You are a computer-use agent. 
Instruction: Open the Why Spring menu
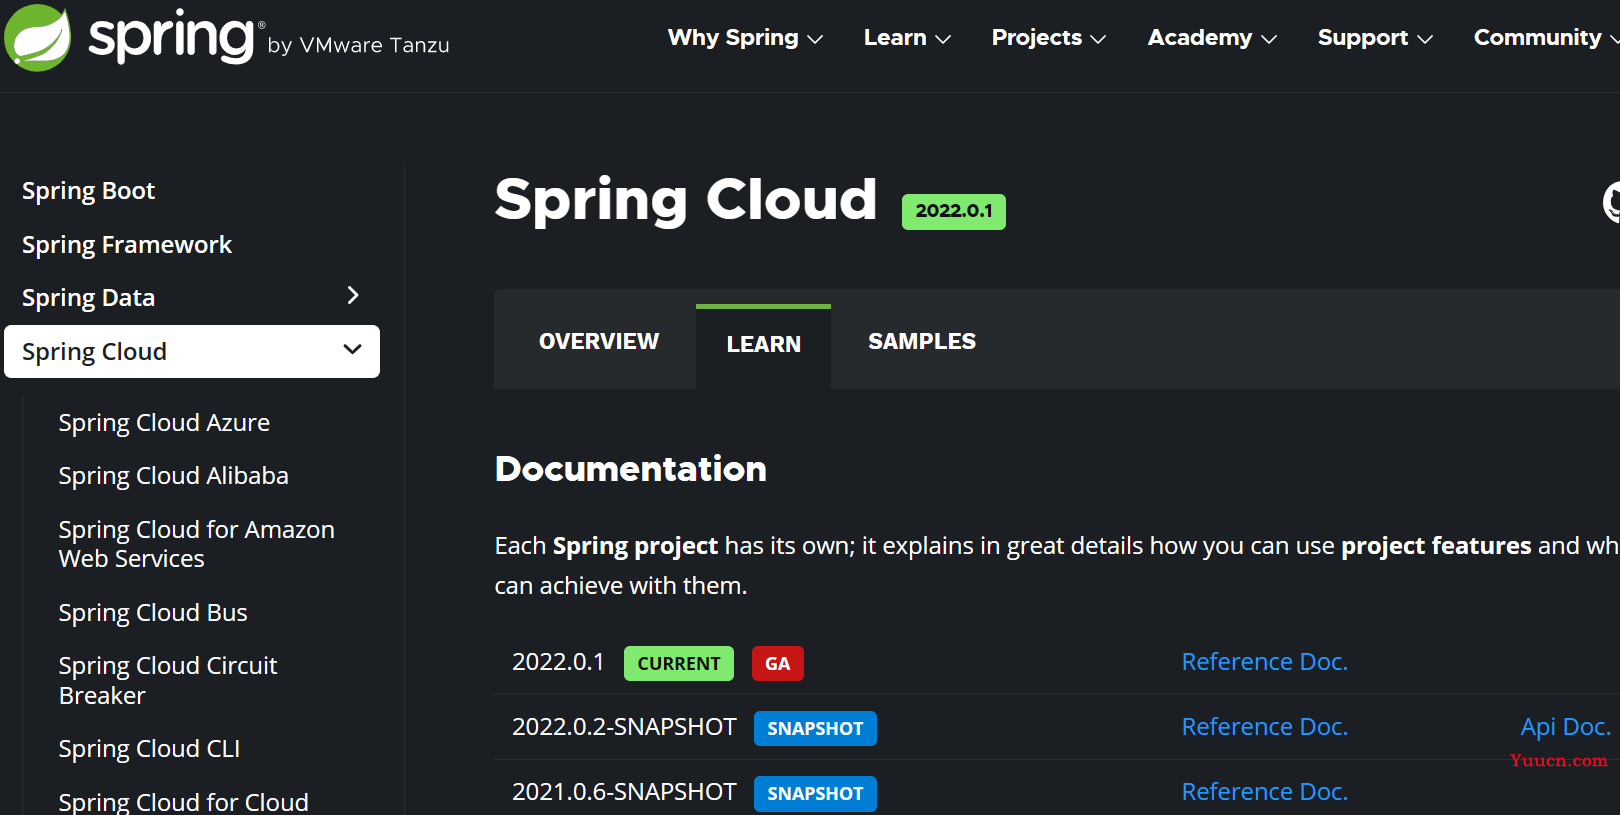[x=745, y=38]
